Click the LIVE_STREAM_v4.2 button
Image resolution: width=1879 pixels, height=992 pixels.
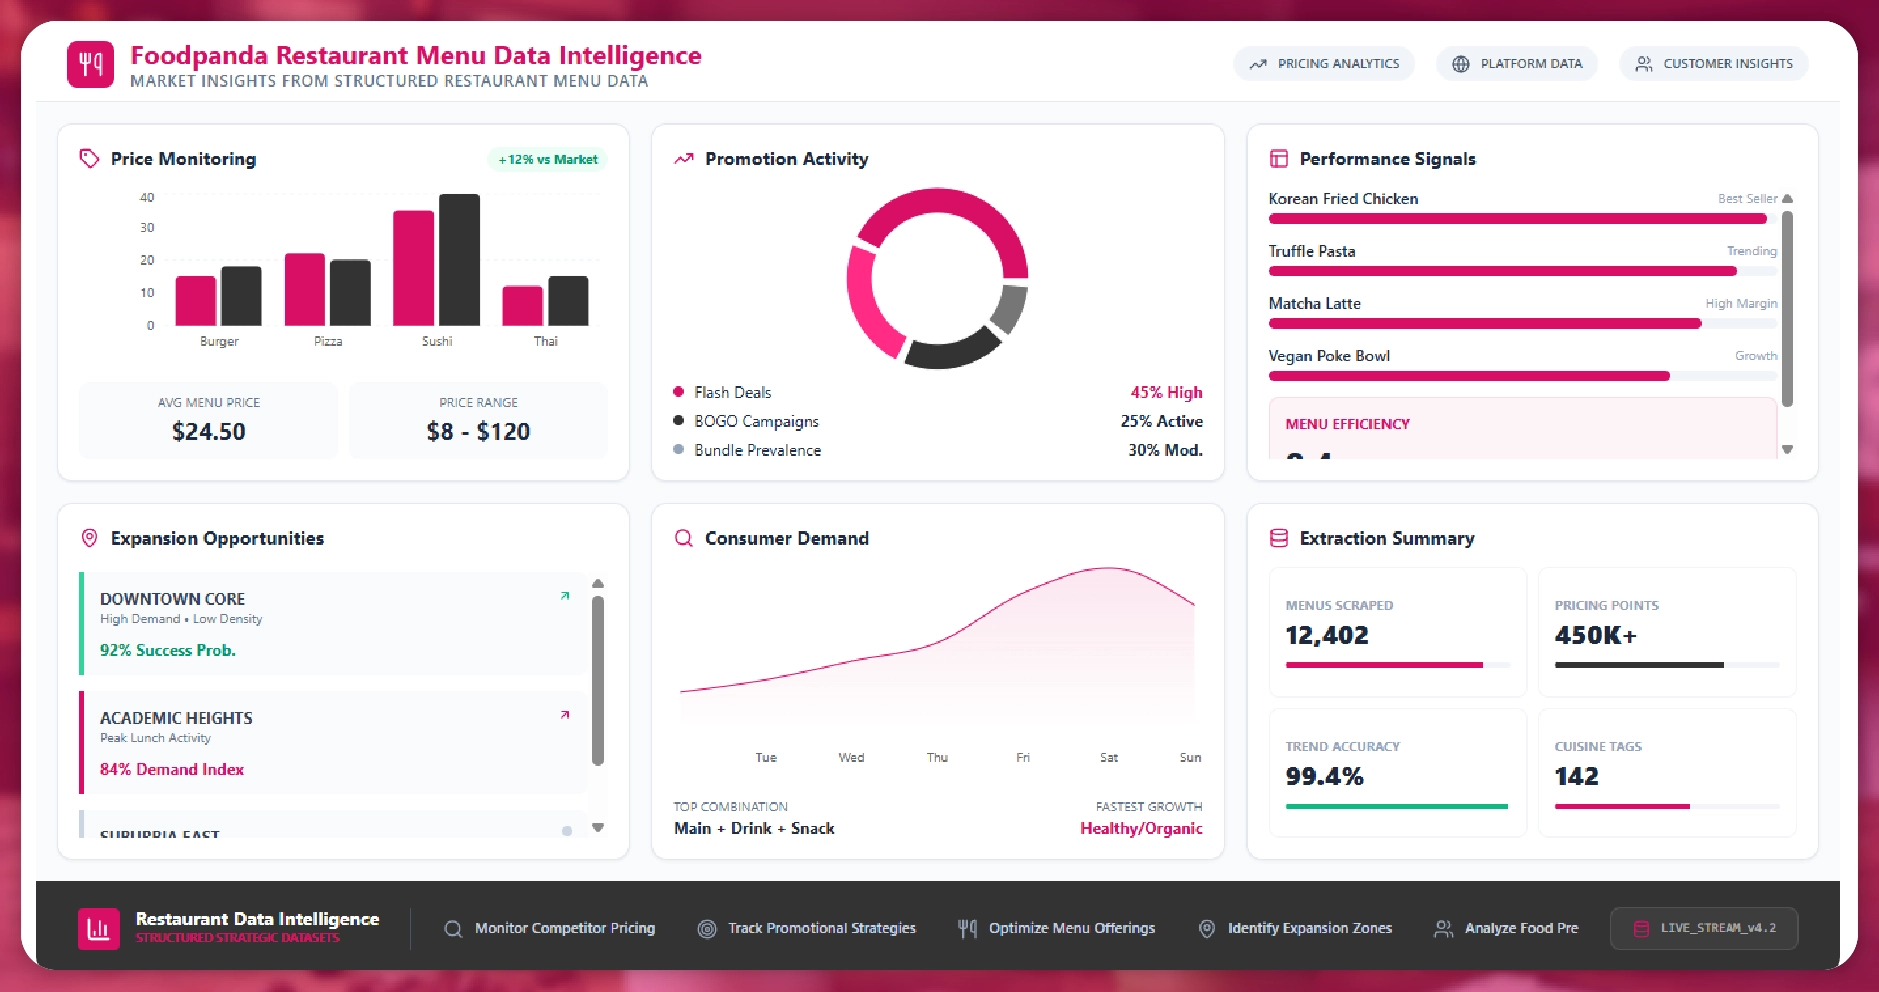pos(1703,928)
